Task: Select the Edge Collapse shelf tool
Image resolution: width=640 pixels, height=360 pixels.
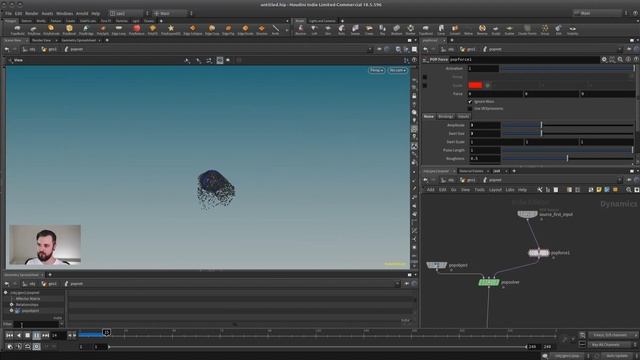Action: 193,29
